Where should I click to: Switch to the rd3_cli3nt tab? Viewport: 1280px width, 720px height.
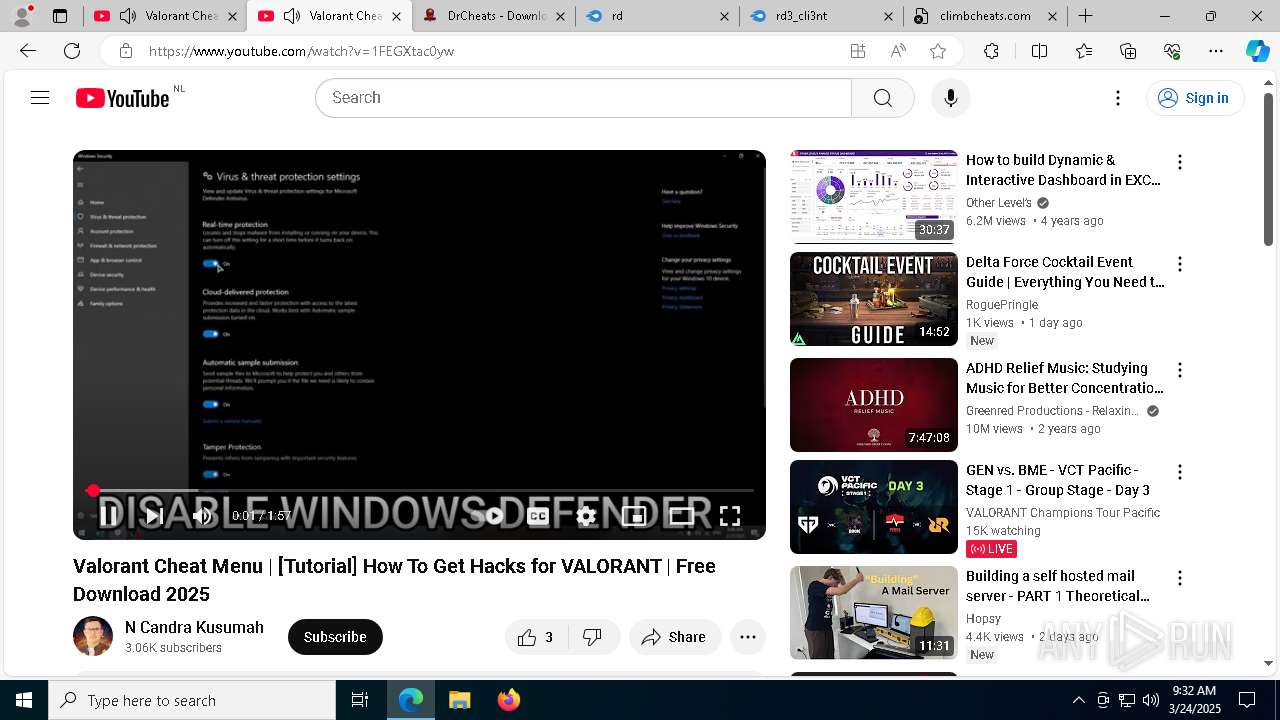tap(821, 16)
